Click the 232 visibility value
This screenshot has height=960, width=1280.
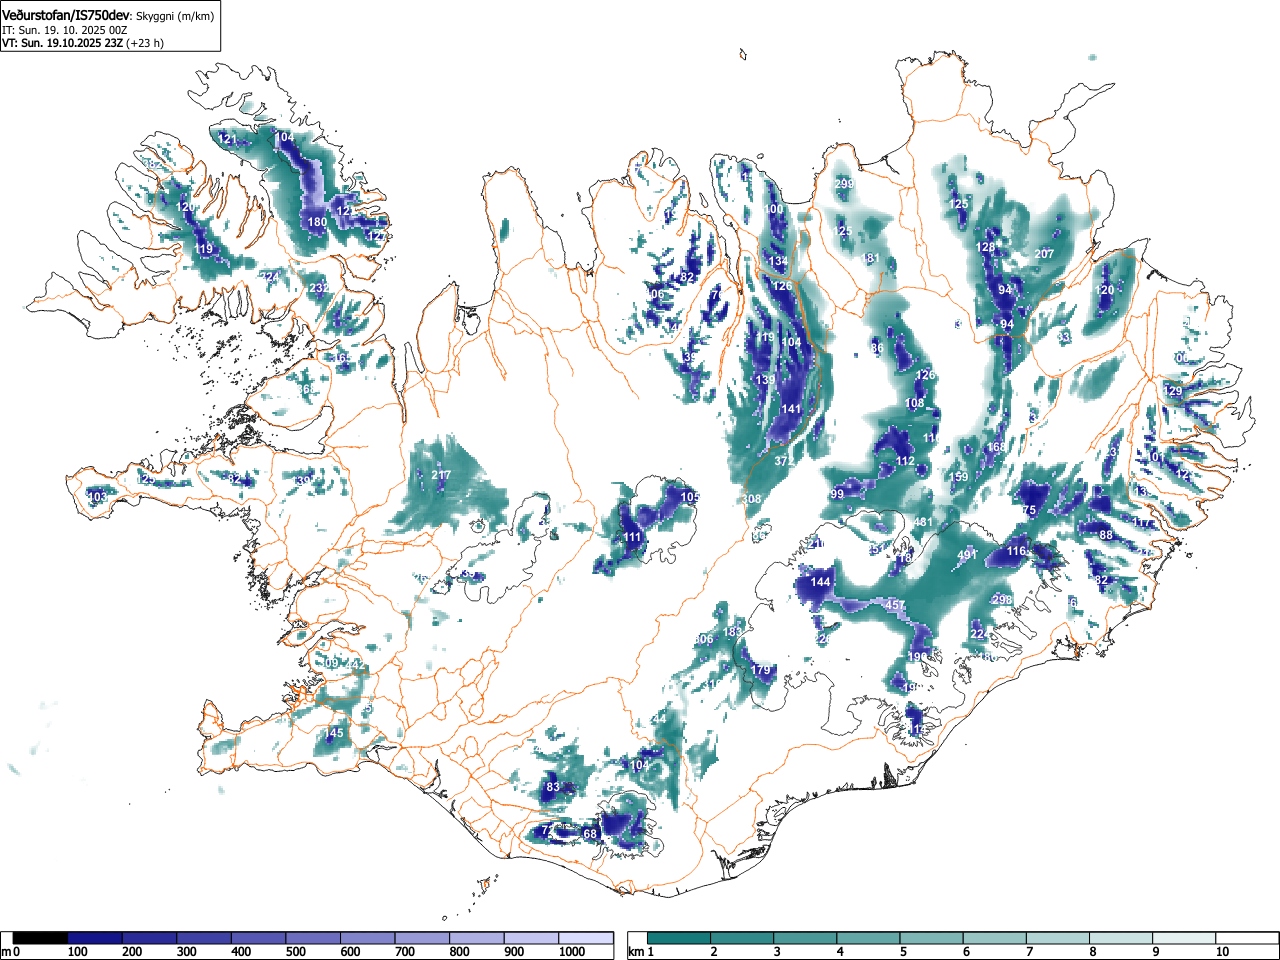tap(319, 288)
